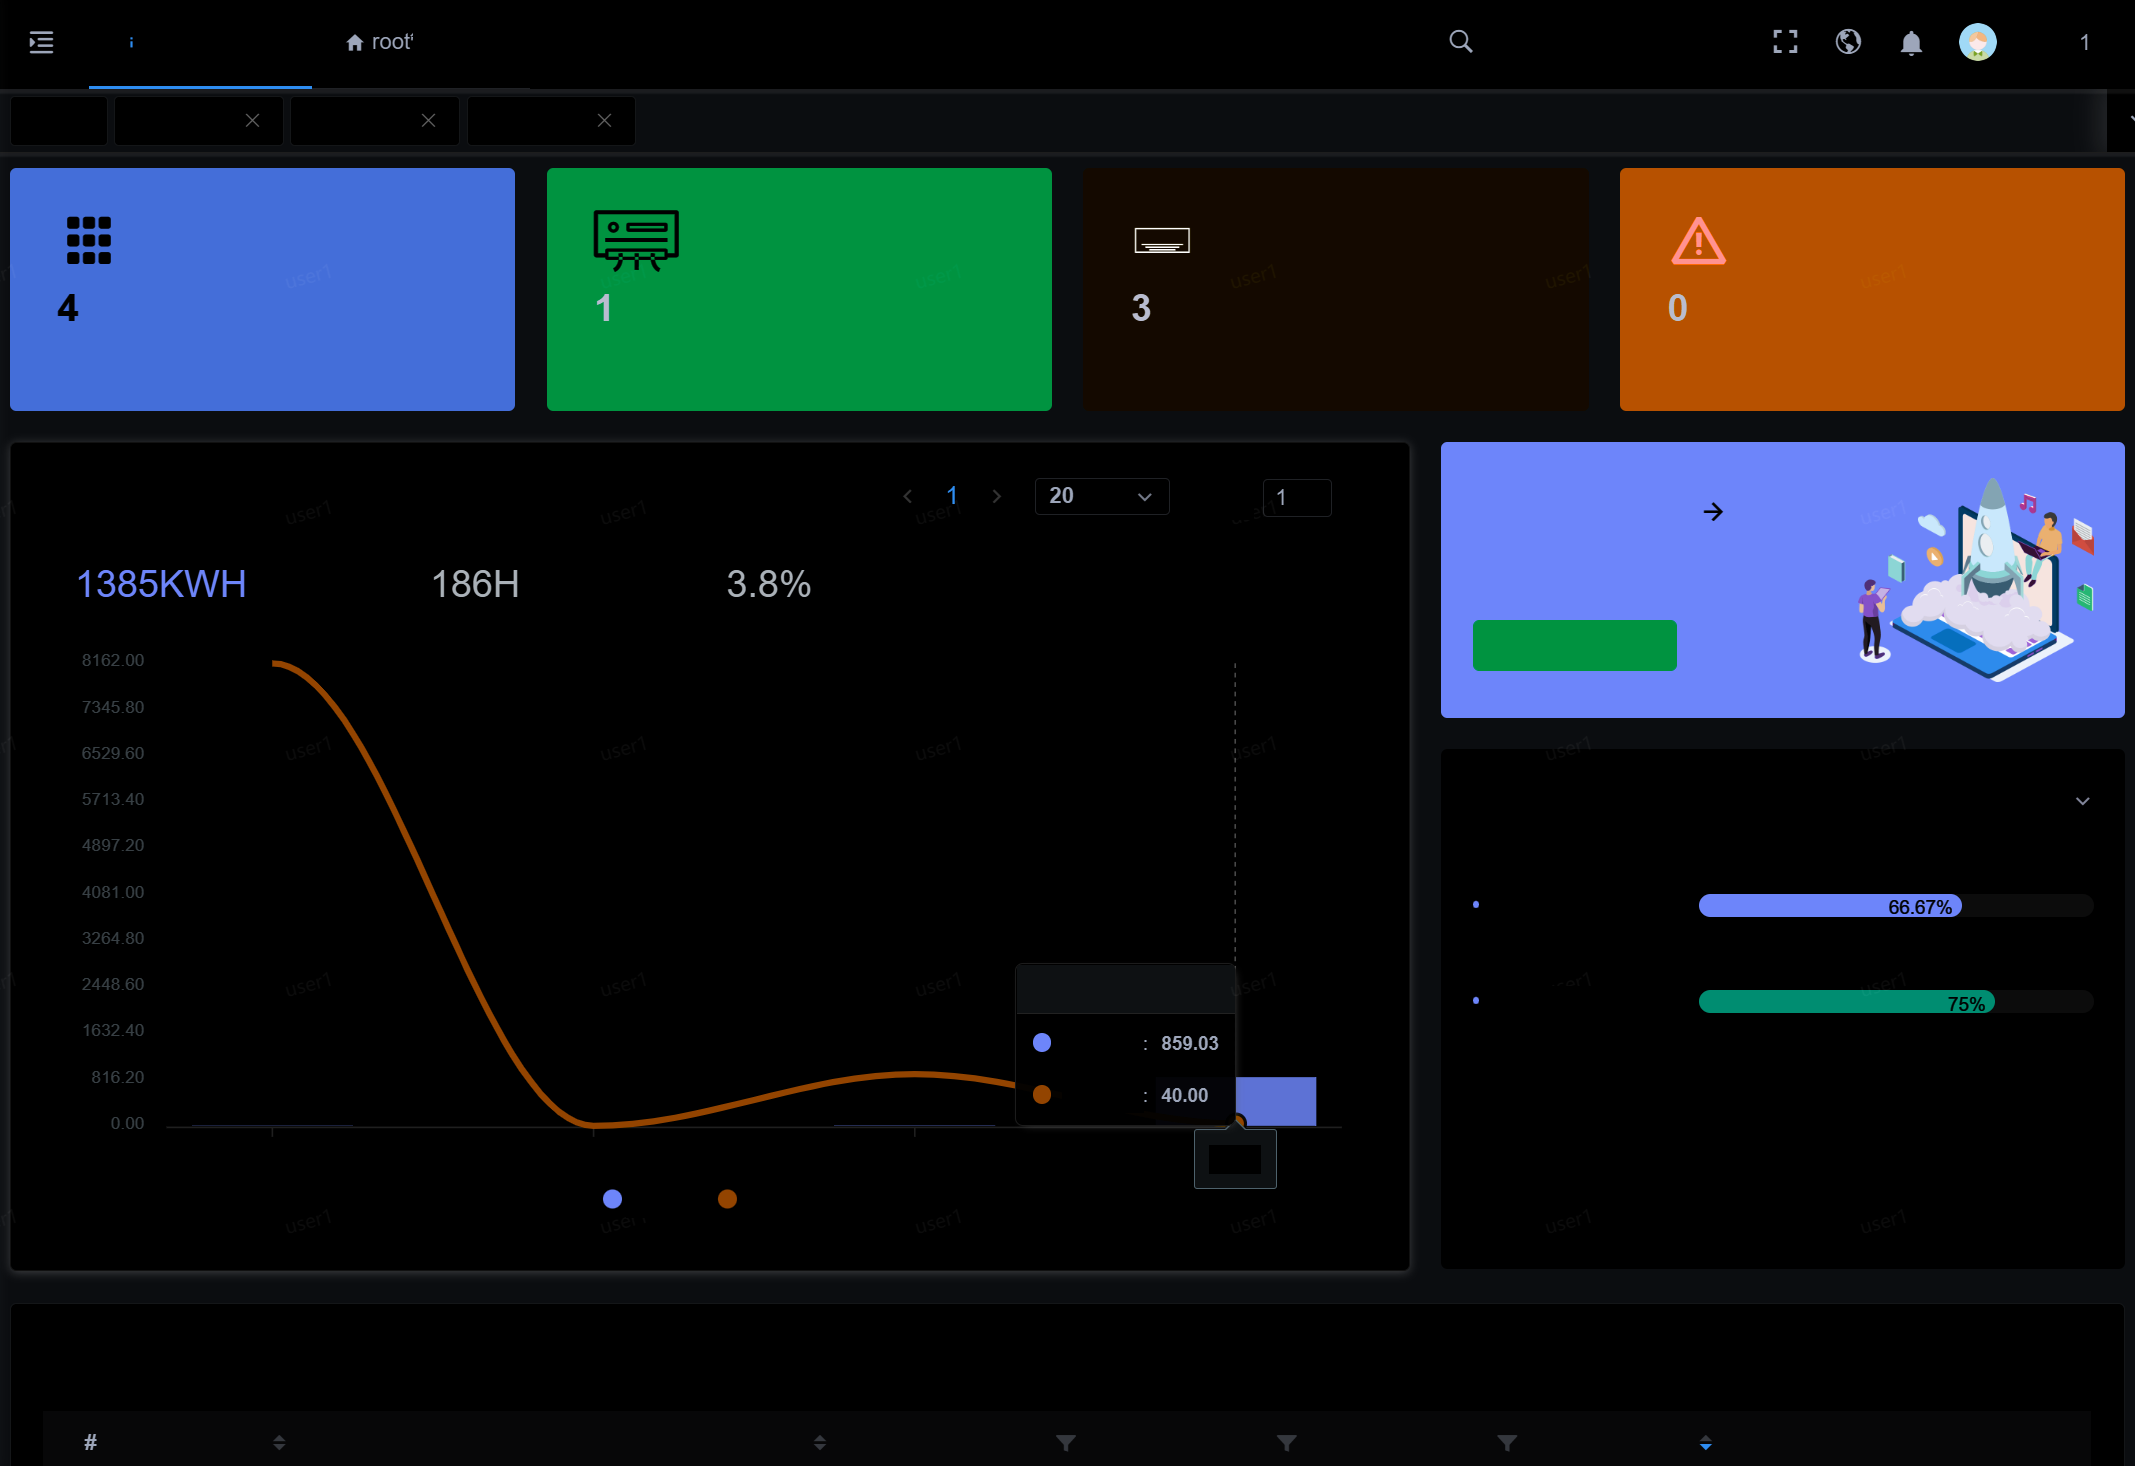Expand the chevron in right statistics panel

tap(2082, 801)
